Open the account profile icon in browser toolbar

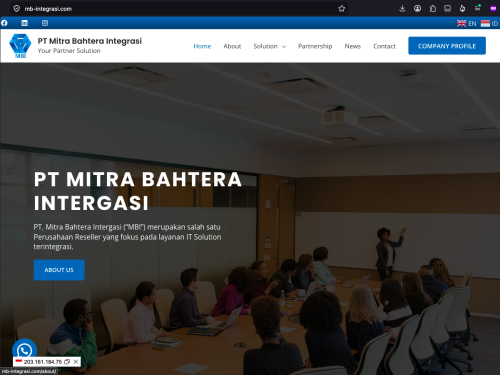coord(417,9)
